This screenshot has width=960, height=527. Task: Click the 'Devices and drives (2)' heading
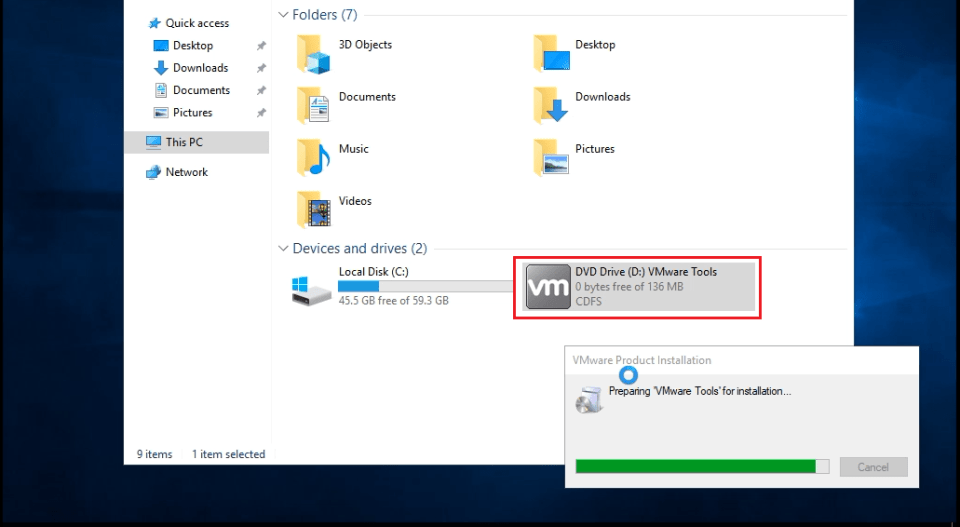[359, 249]
